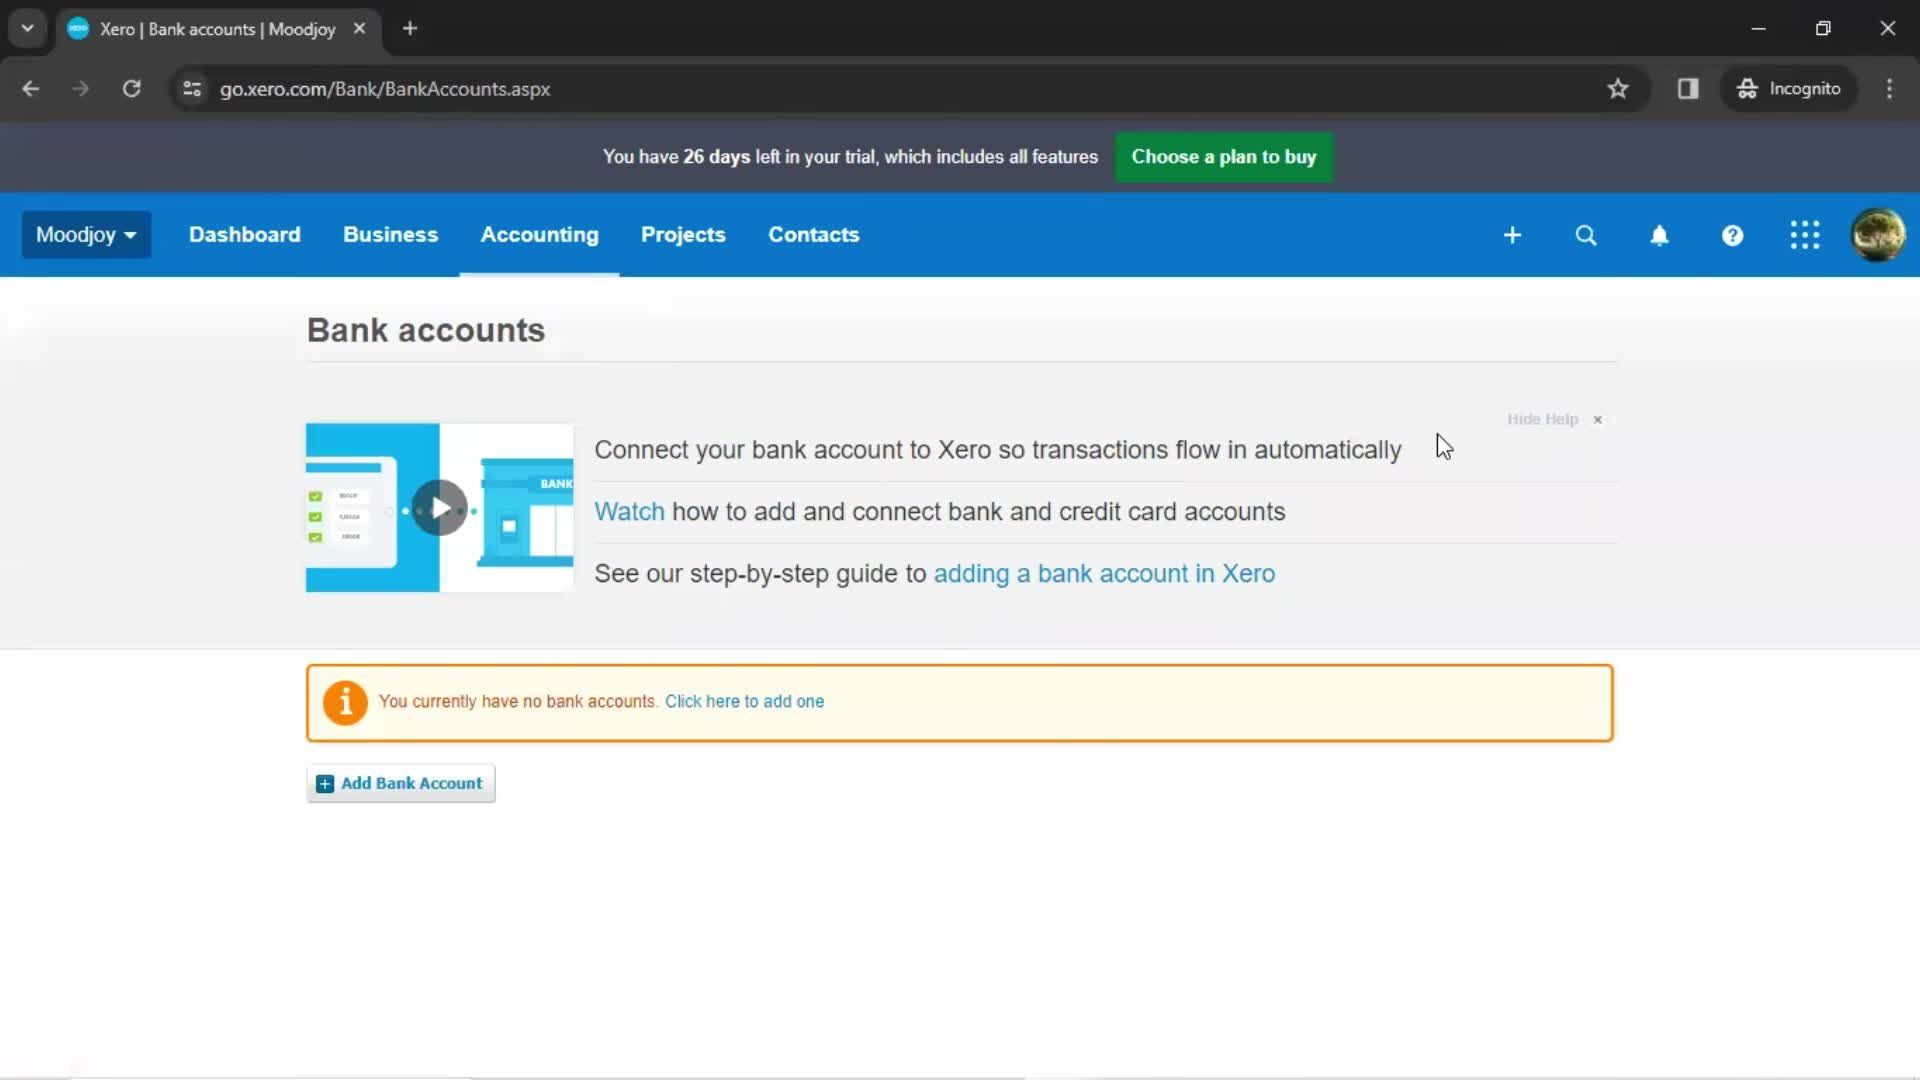The width and height of the screenshot is (1920, 1080).
Task: Select the Xero Bank accounts browser tab
Action: (217, 29)
